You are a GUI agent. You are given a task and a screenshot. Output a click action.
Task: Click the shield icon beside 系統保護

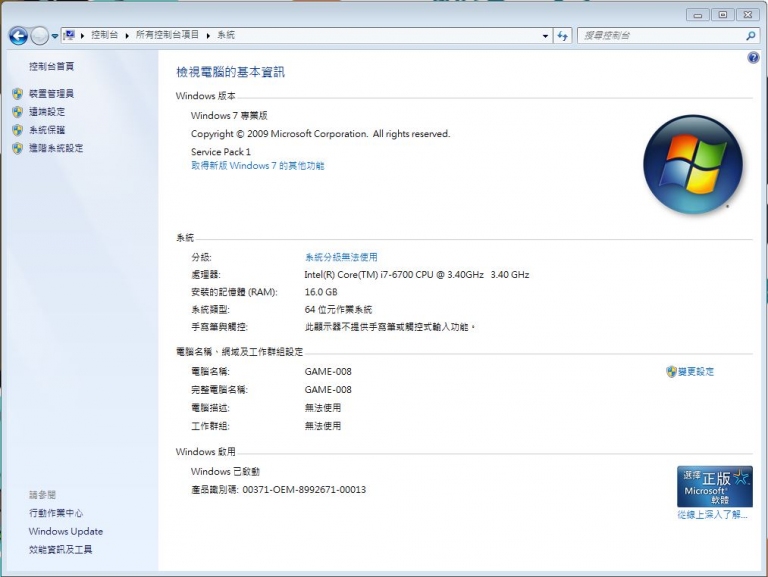[x=18, y=130]
